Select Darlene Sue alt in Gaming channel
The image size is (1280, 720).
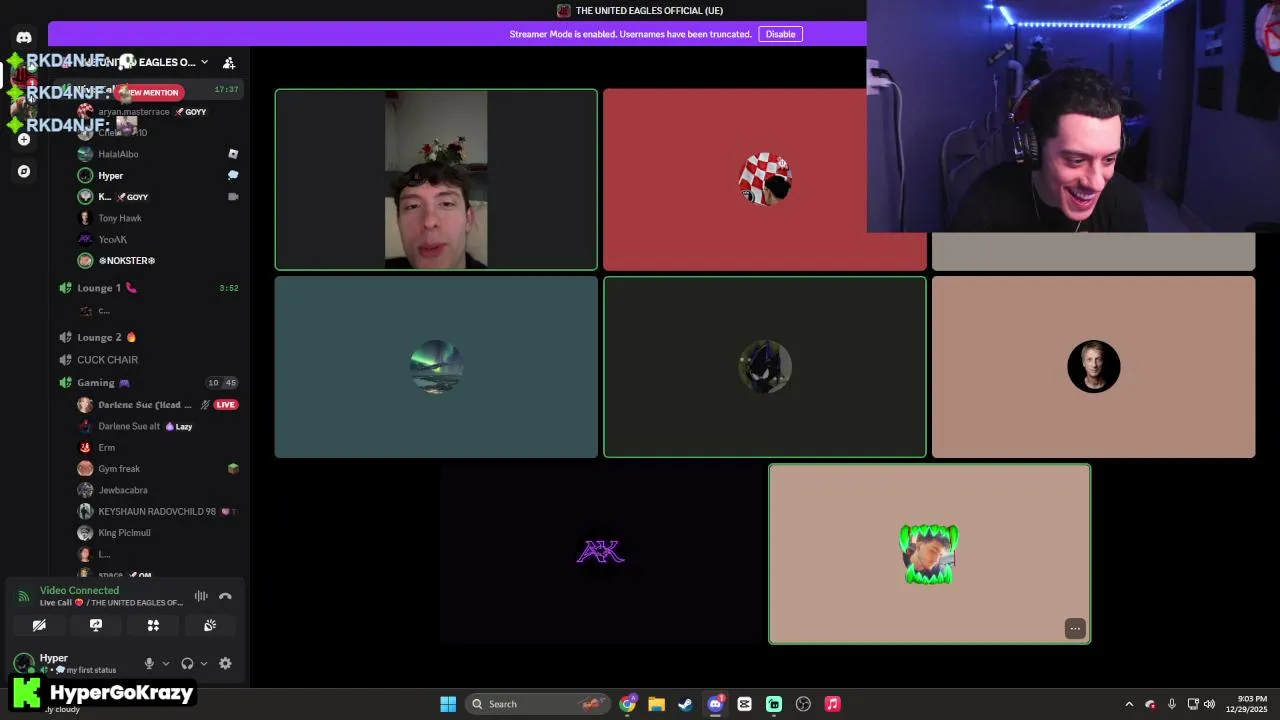pyautogui.click(x=128, y=426)
